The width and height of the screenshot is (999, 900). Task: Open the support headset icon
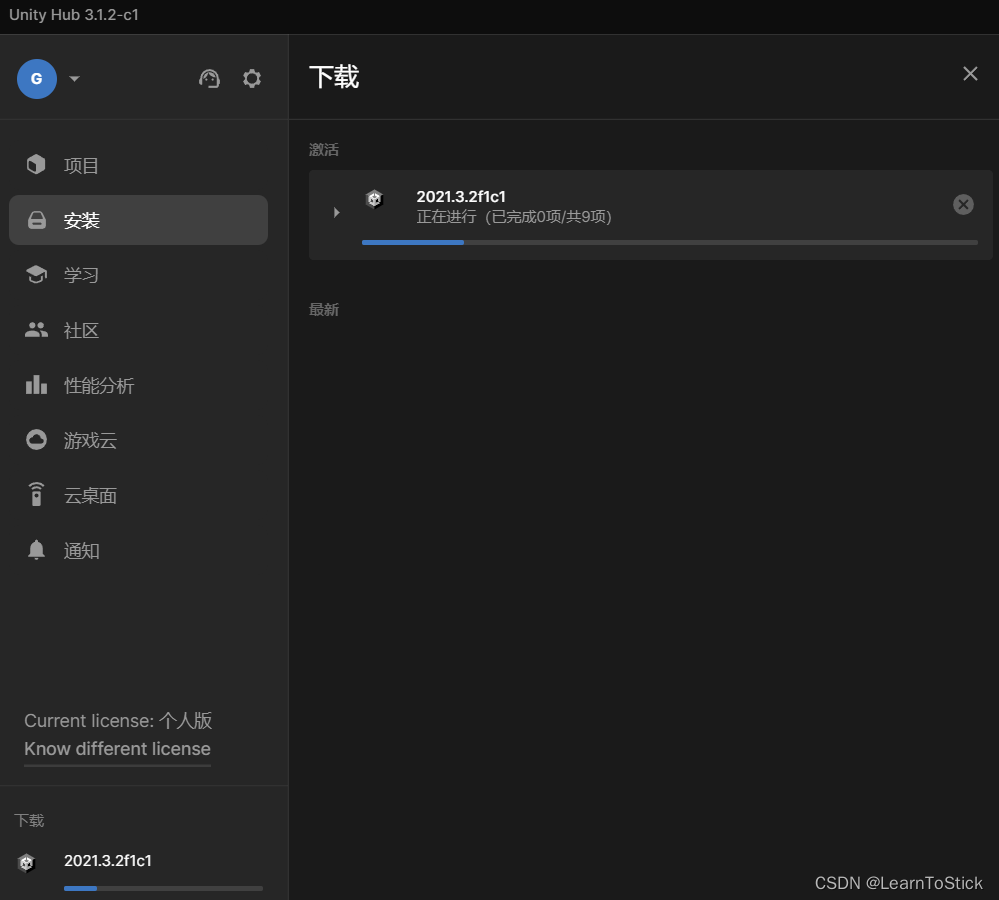coord(209,78)
